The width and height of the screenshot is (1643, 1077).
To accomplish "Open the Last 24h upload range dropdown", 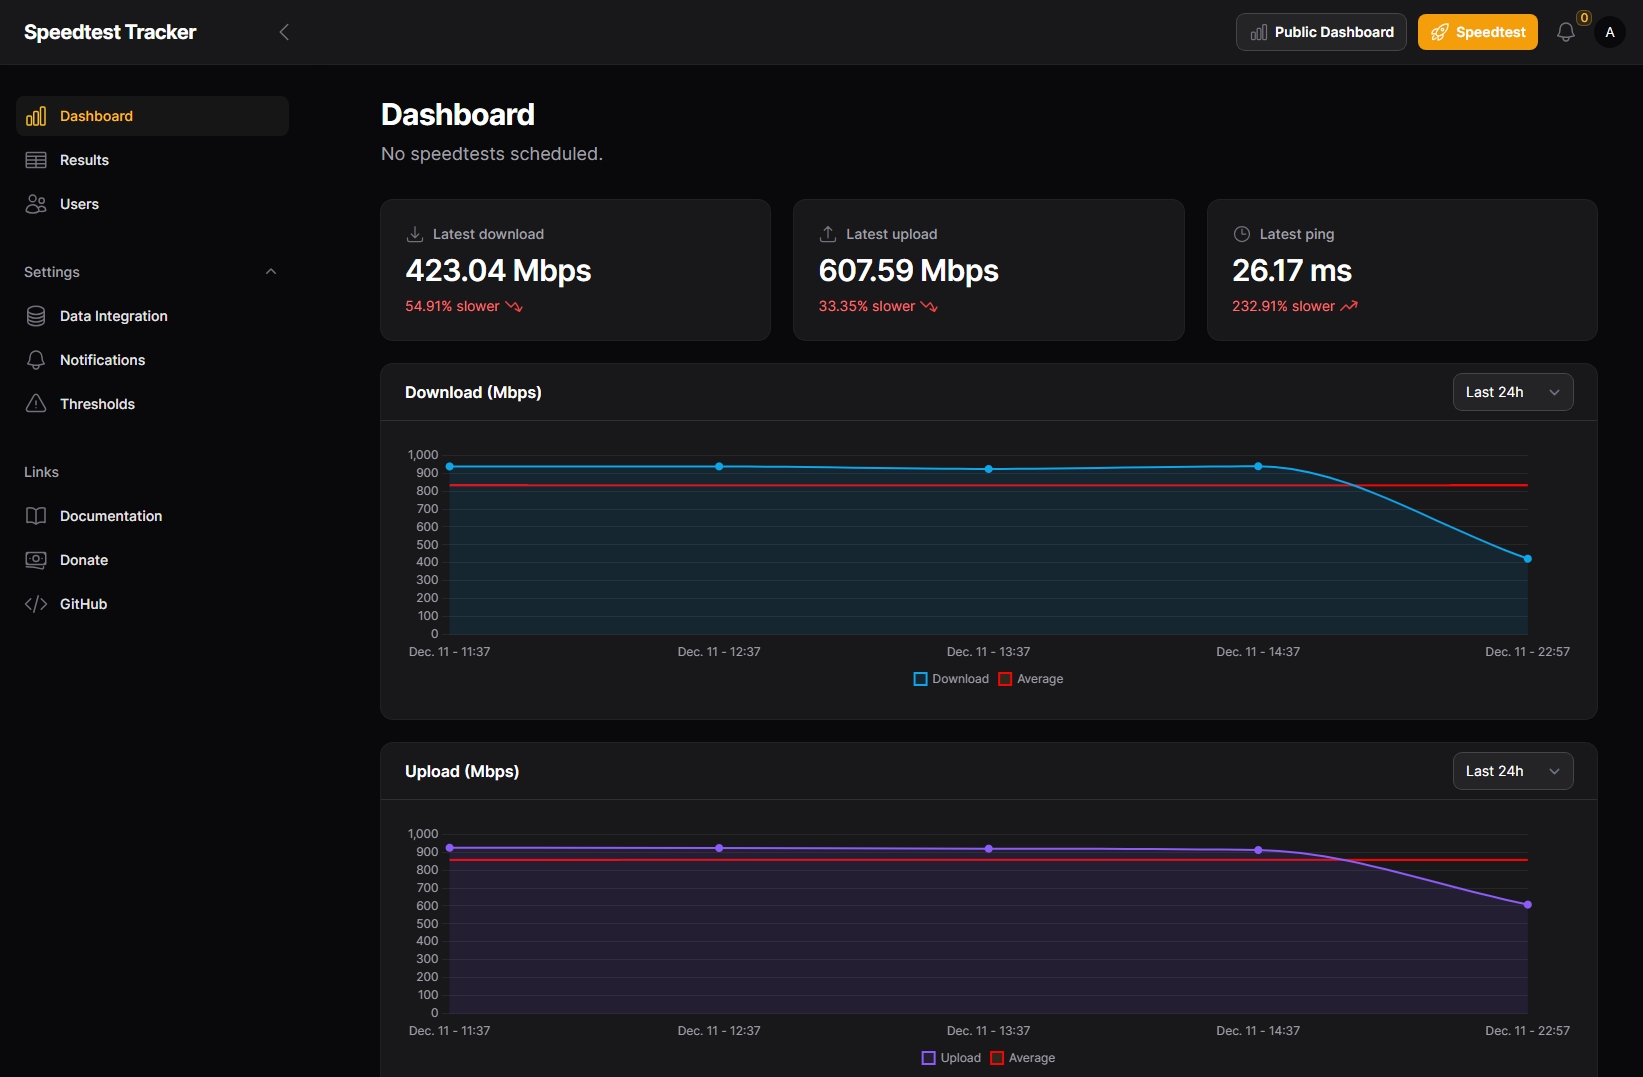I will (1512, 771).
